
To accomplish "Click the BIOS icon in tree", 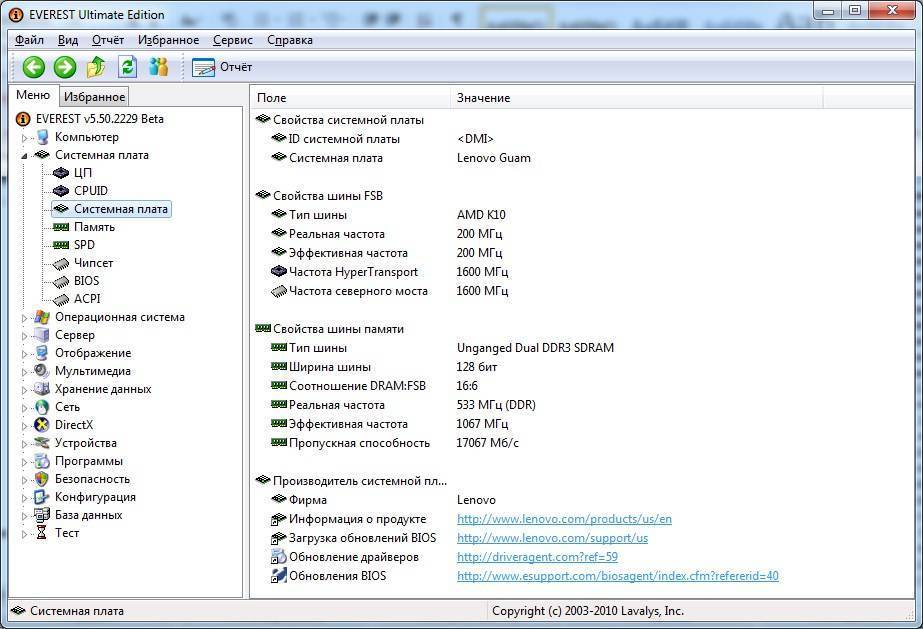I will 61,282.
